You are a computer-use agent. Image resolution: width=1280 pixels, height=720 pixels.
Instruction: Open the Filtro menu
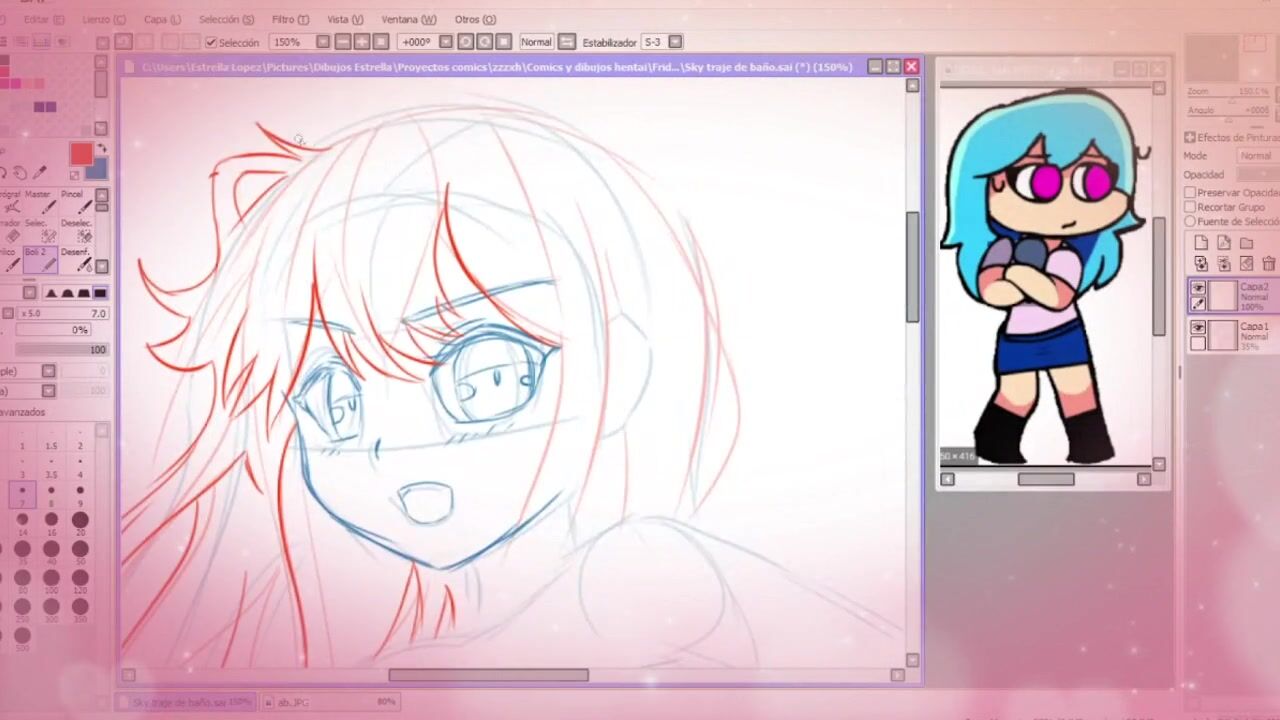[x=290, y=19]
